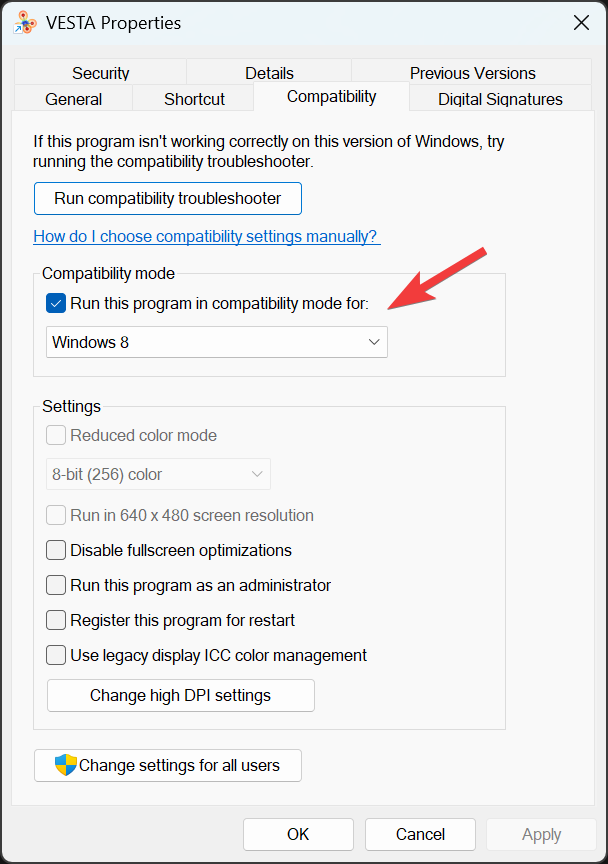Check Run this program as an administrator

click(56, 584)
